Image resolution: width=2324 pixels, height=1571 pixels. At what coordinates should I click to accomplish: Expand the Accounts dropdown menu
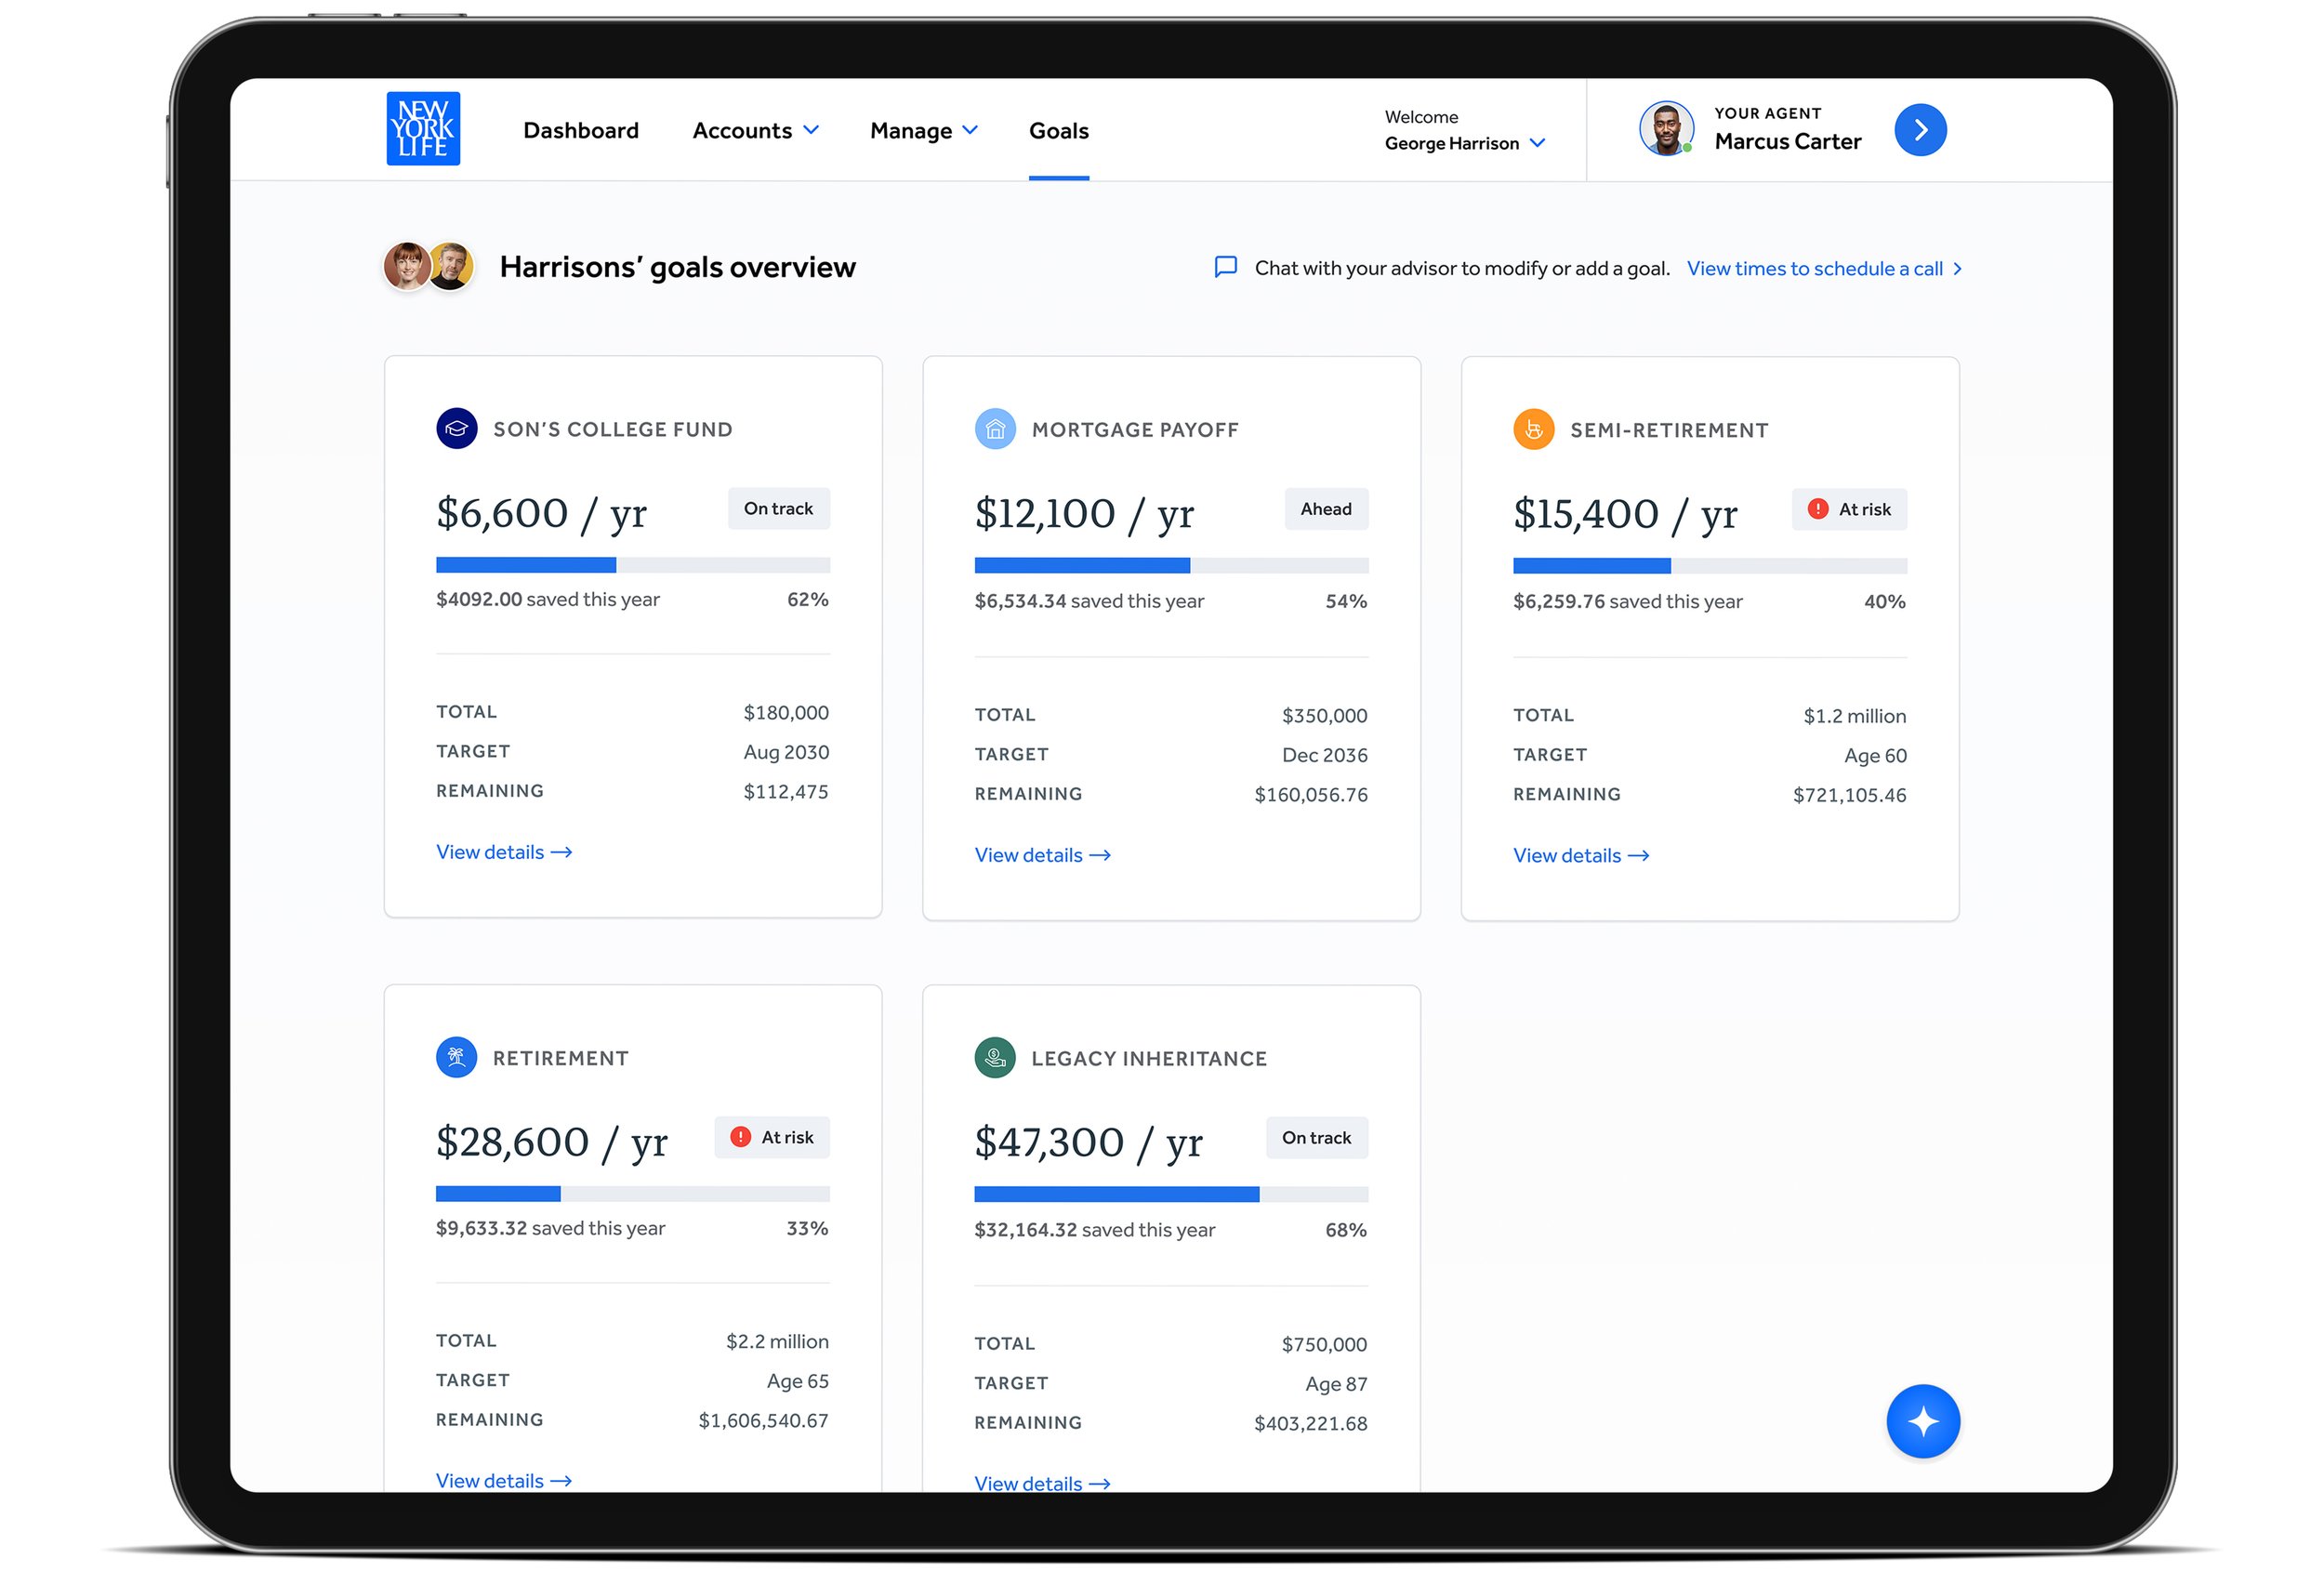coord(755,131)
